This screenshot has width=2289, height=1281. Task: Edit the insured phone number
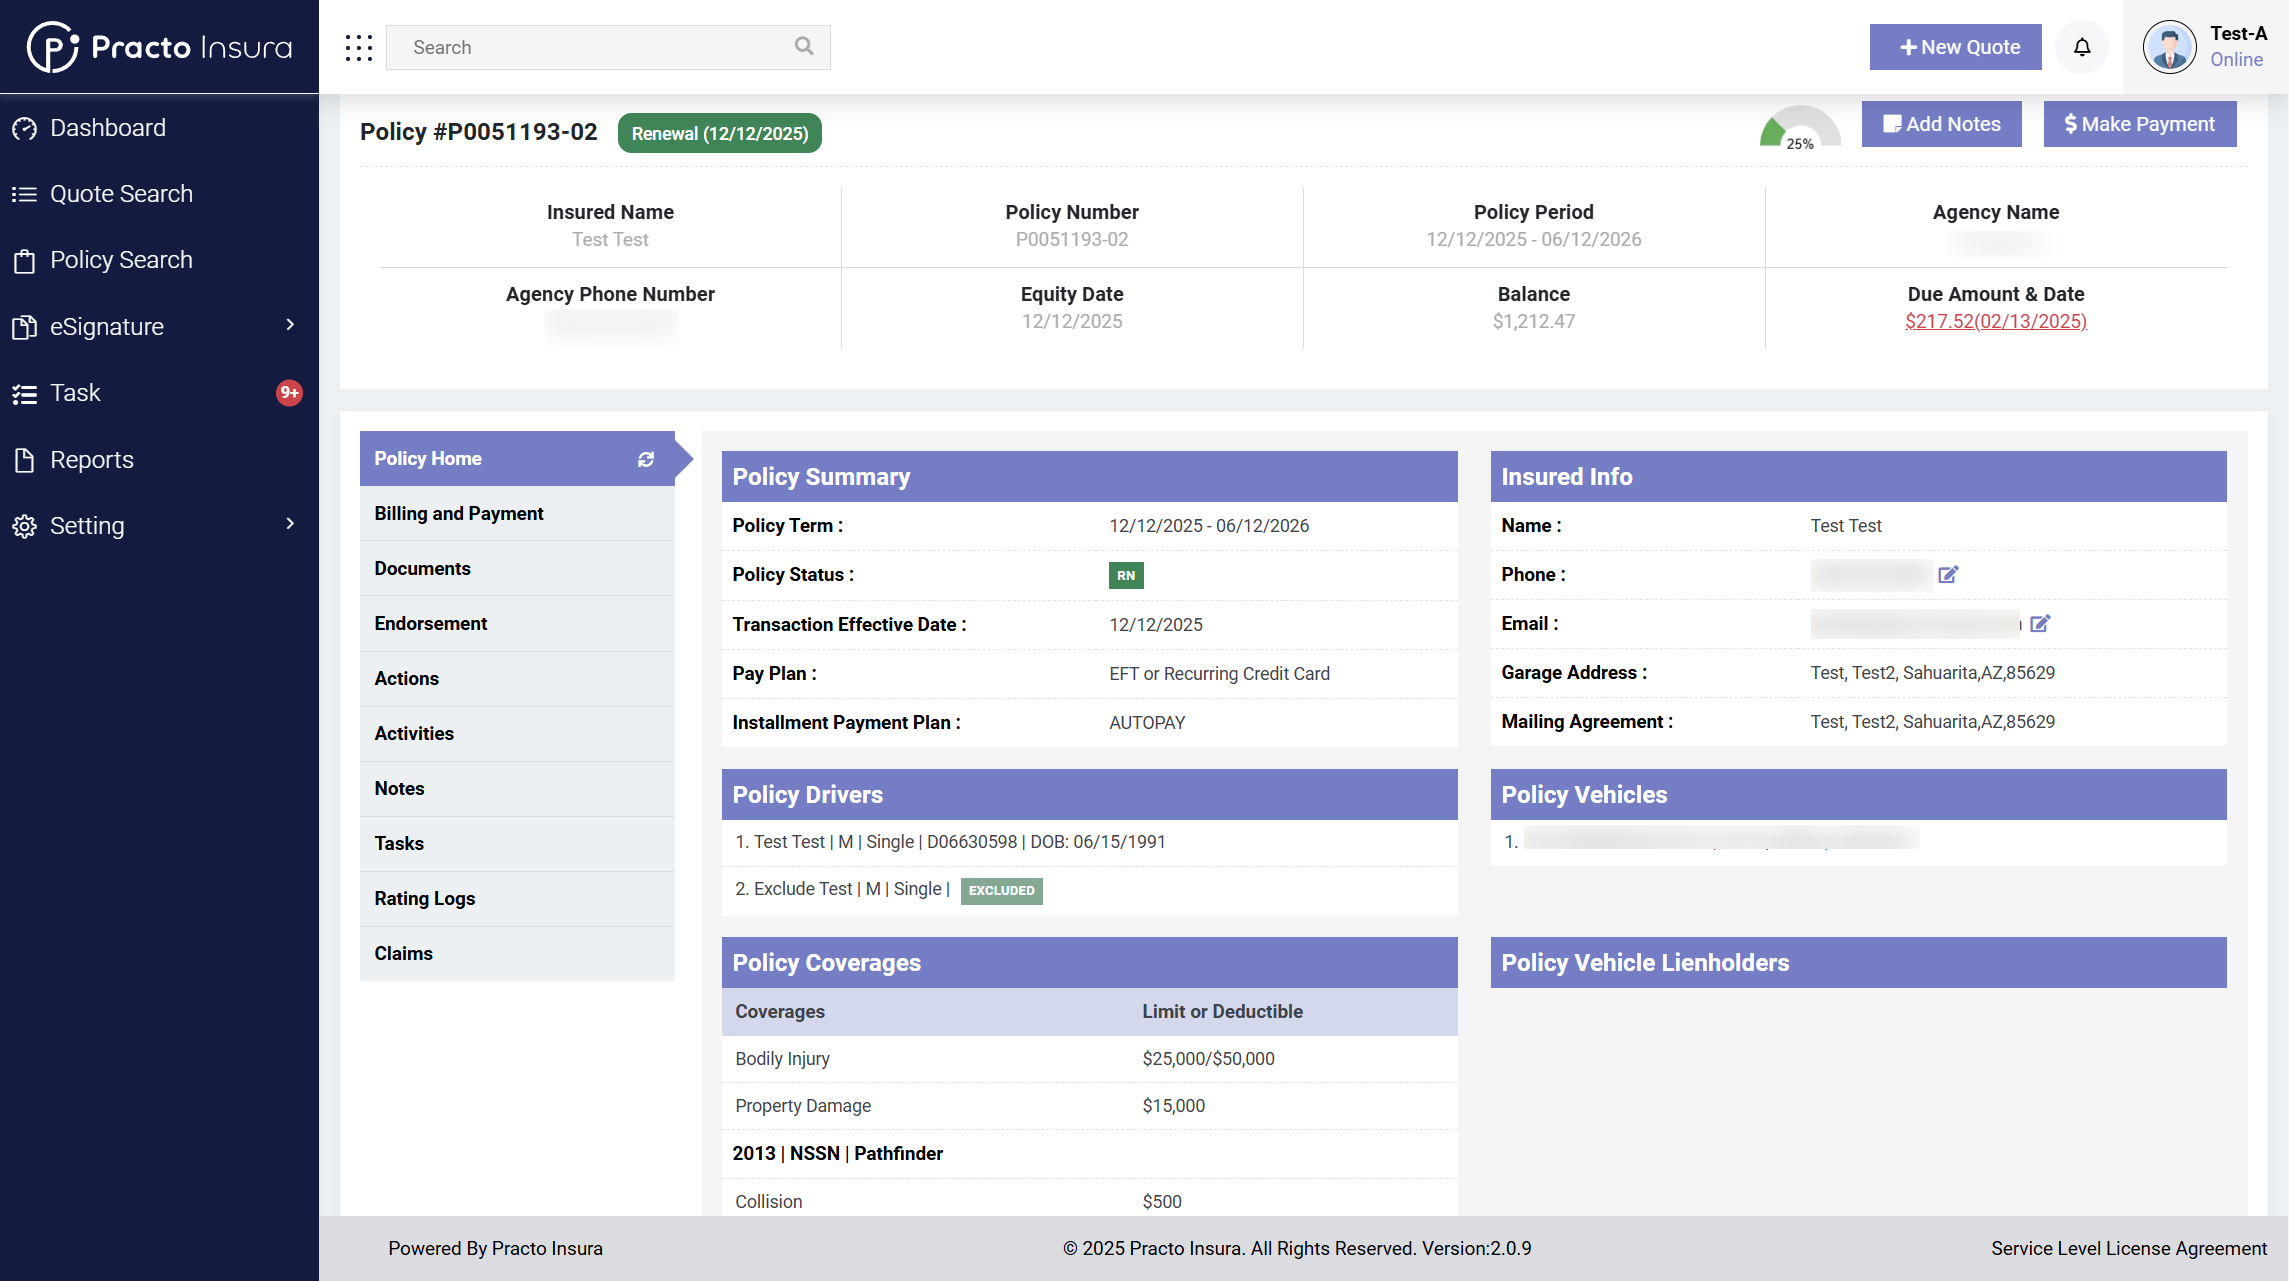pyautogui.click(x=1948, y=575)
